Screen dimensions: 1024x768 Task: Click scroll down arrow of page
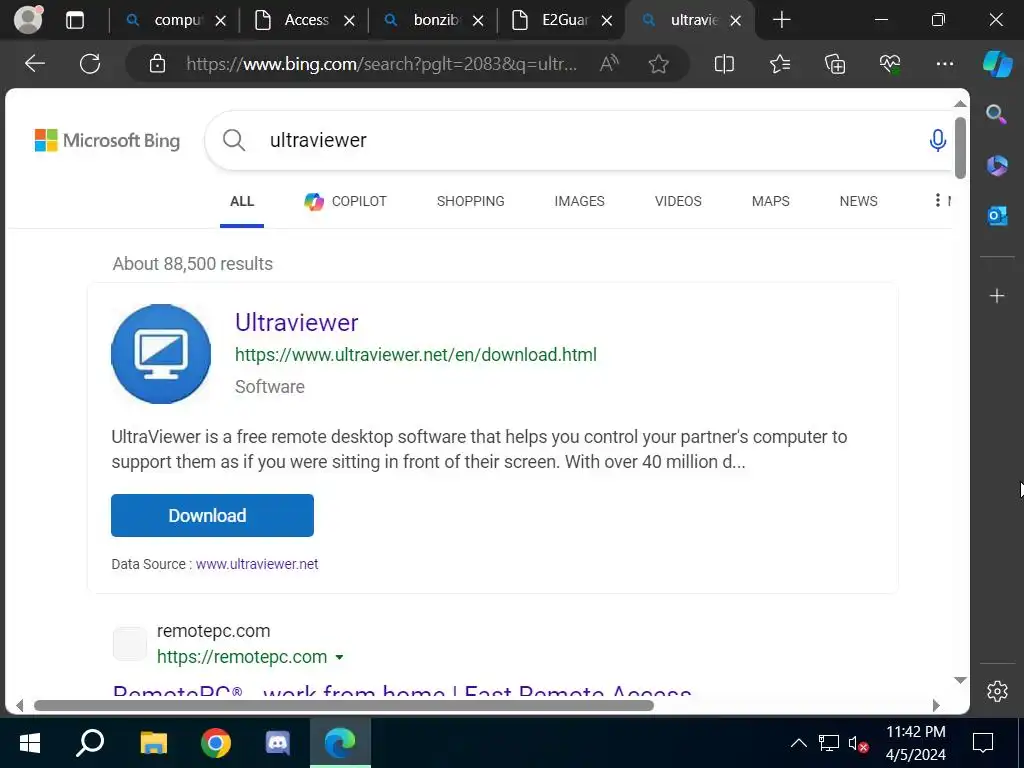tap(959, 680)
